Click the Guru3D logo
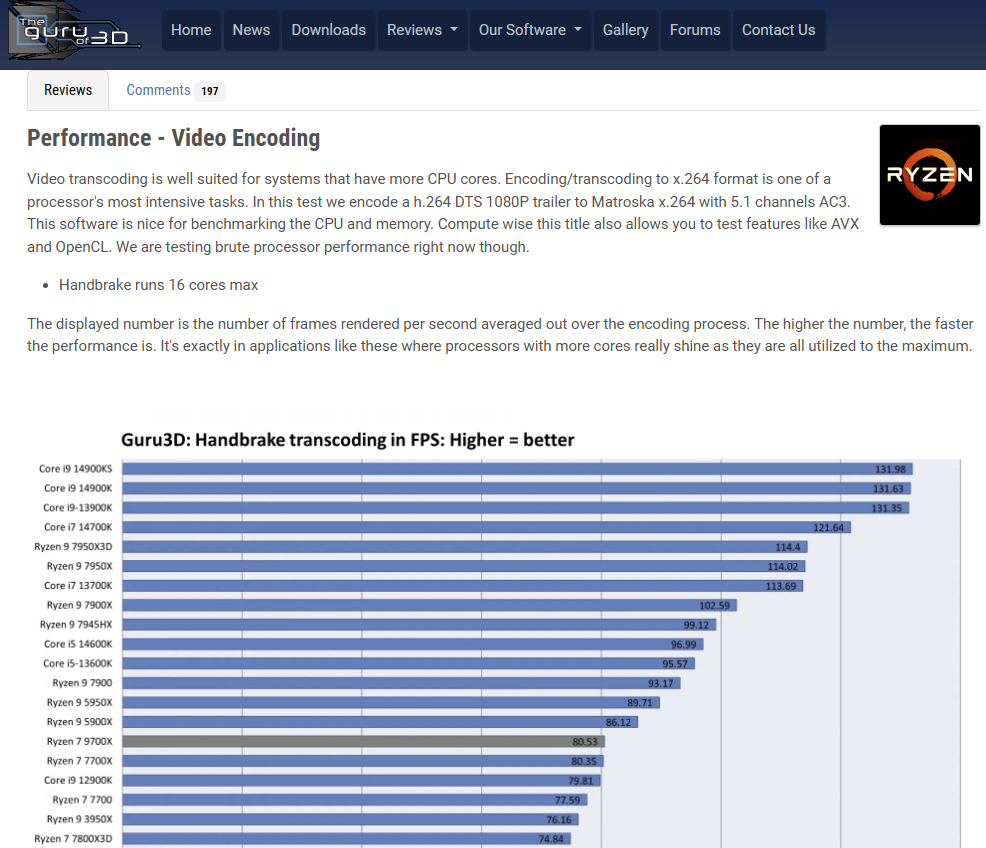Viewport: 986px width, 848px height. point(74,30)
